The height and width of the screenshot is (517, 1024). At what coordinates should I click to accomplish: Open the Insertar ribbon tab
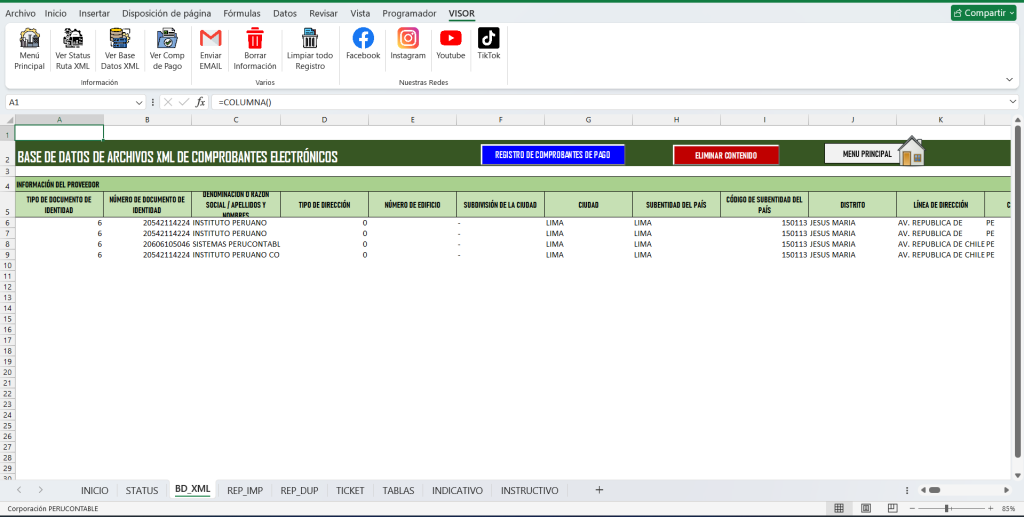pyautogui.click(x=94, y=13)
